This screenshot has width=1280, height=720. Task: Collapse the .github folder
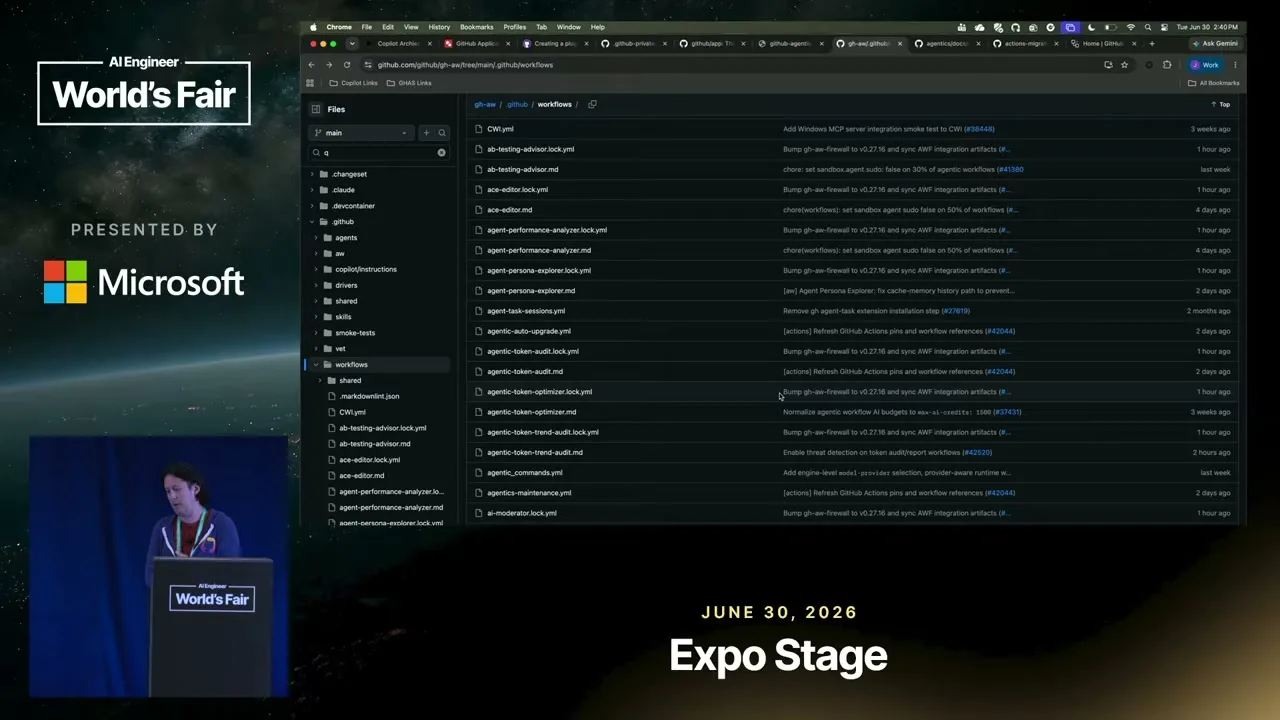[312, 222]
